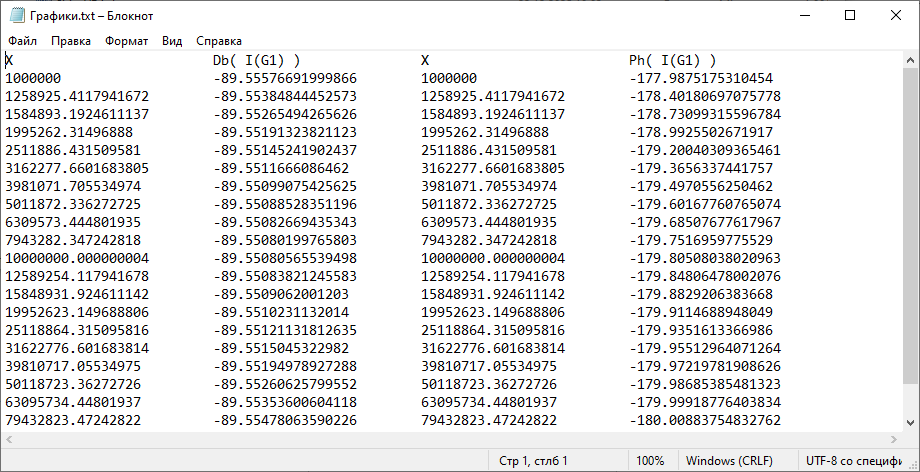920x472 pixels.
Task: Click value -89.55083821245583
Action: pyautogui.click(x=285, y=276)
